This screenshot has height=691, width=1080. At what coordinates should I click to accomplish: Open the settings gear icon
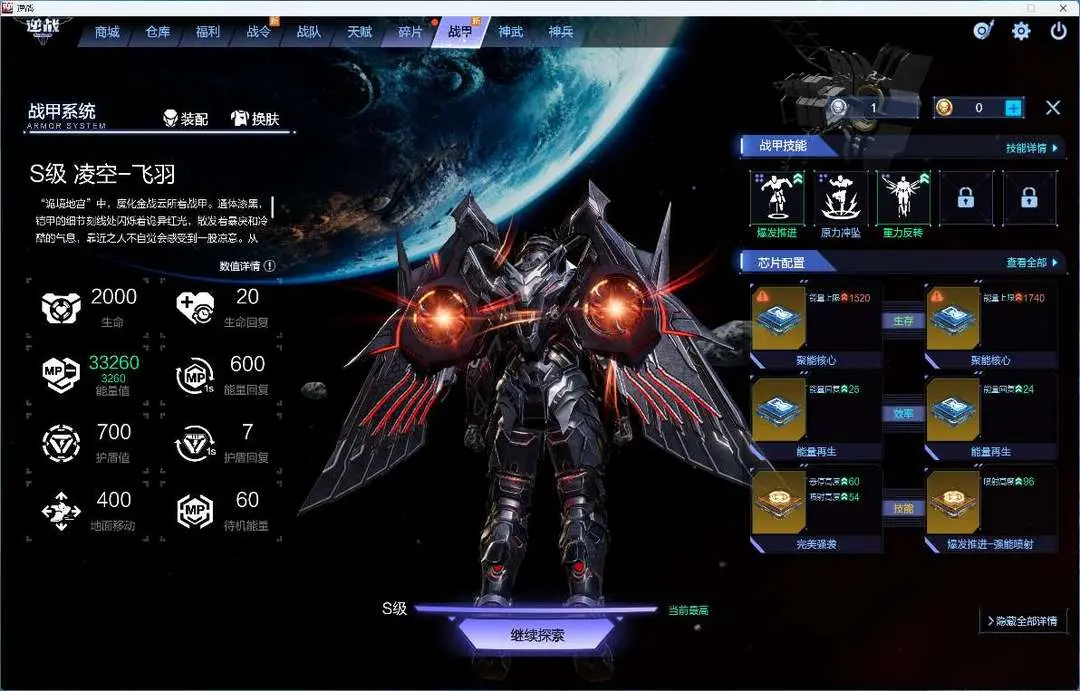click(1021, 31)
